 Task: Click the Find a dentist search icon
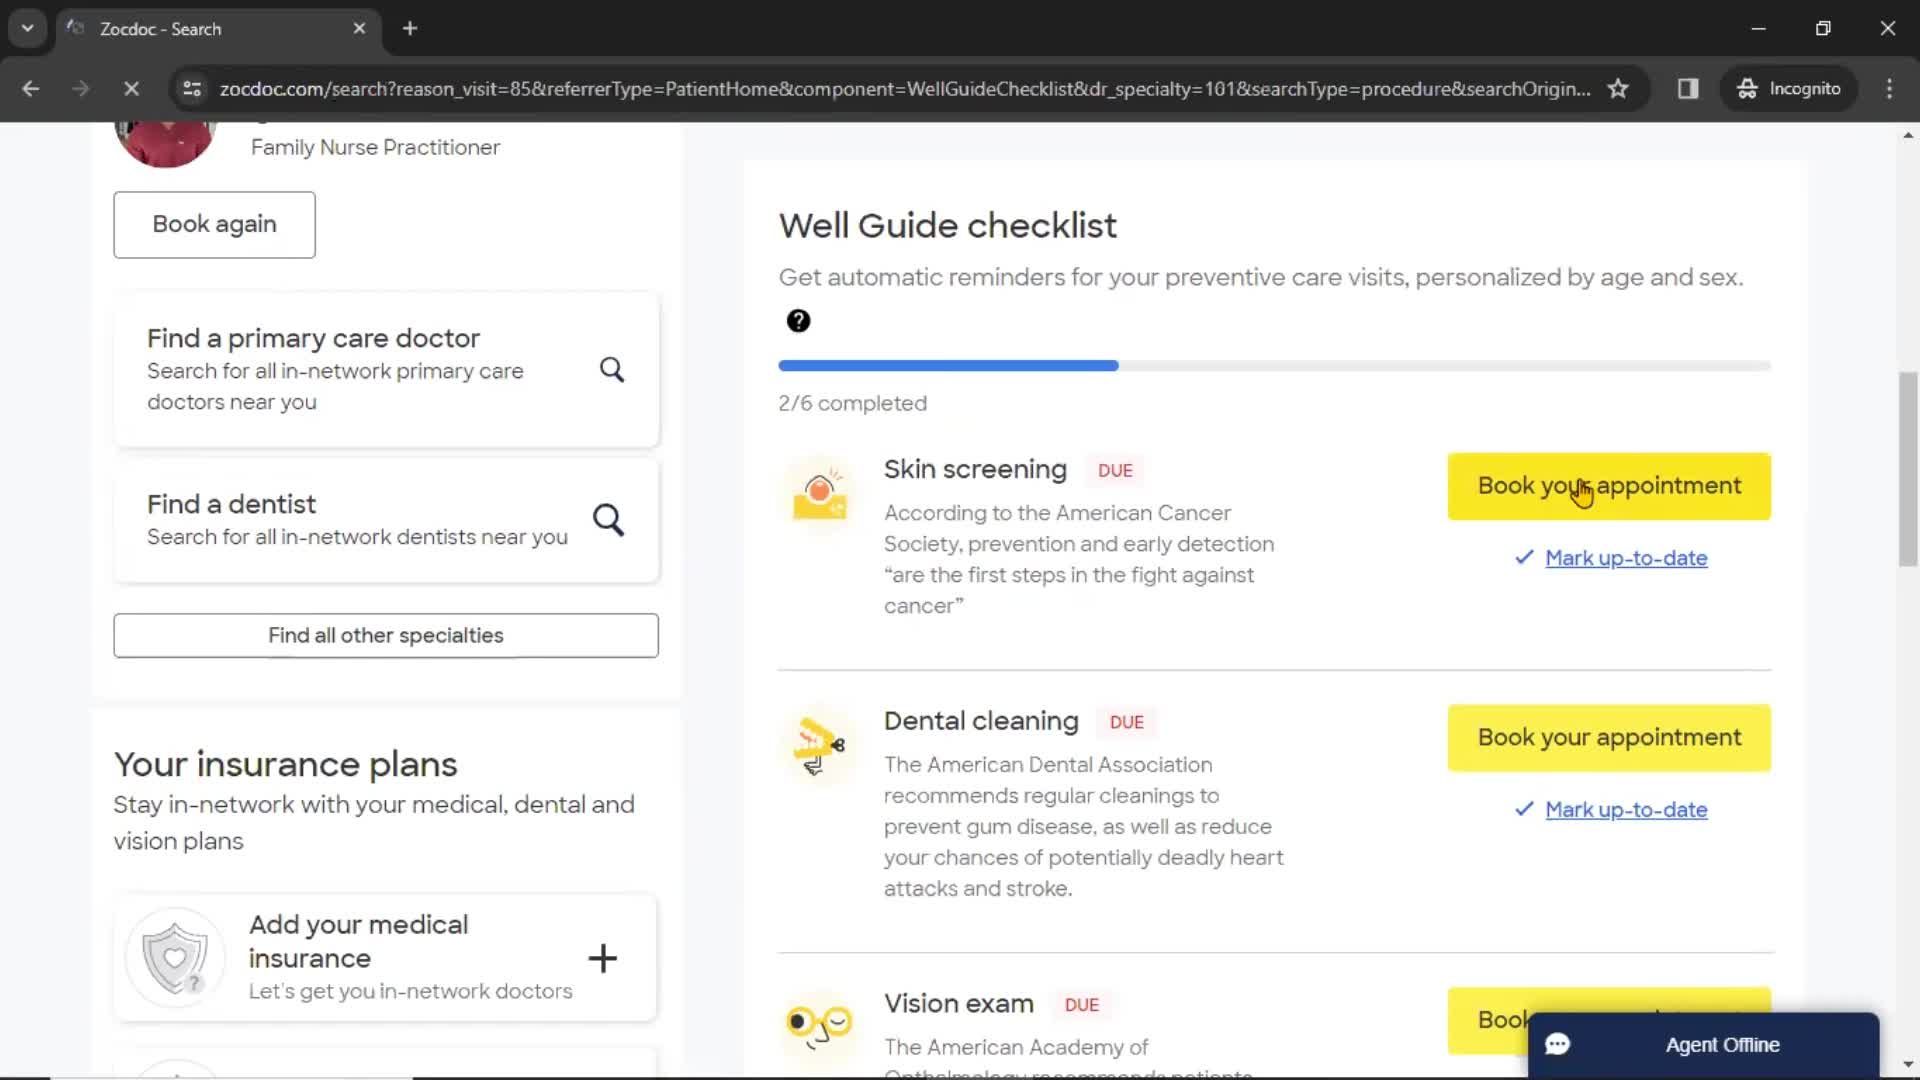click(x=609, y=518)
